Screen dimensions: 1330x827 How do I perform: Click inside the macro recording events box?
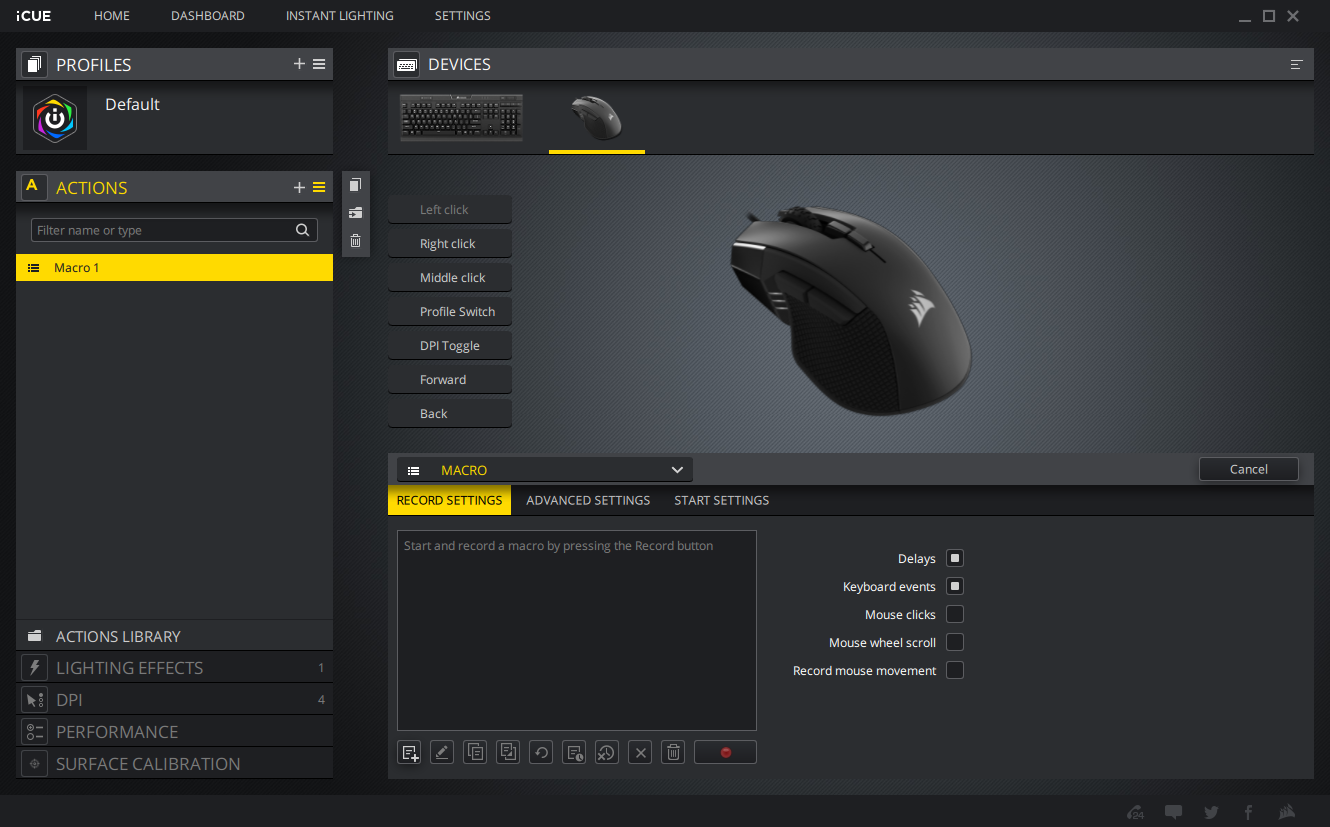tap(577, 630)
